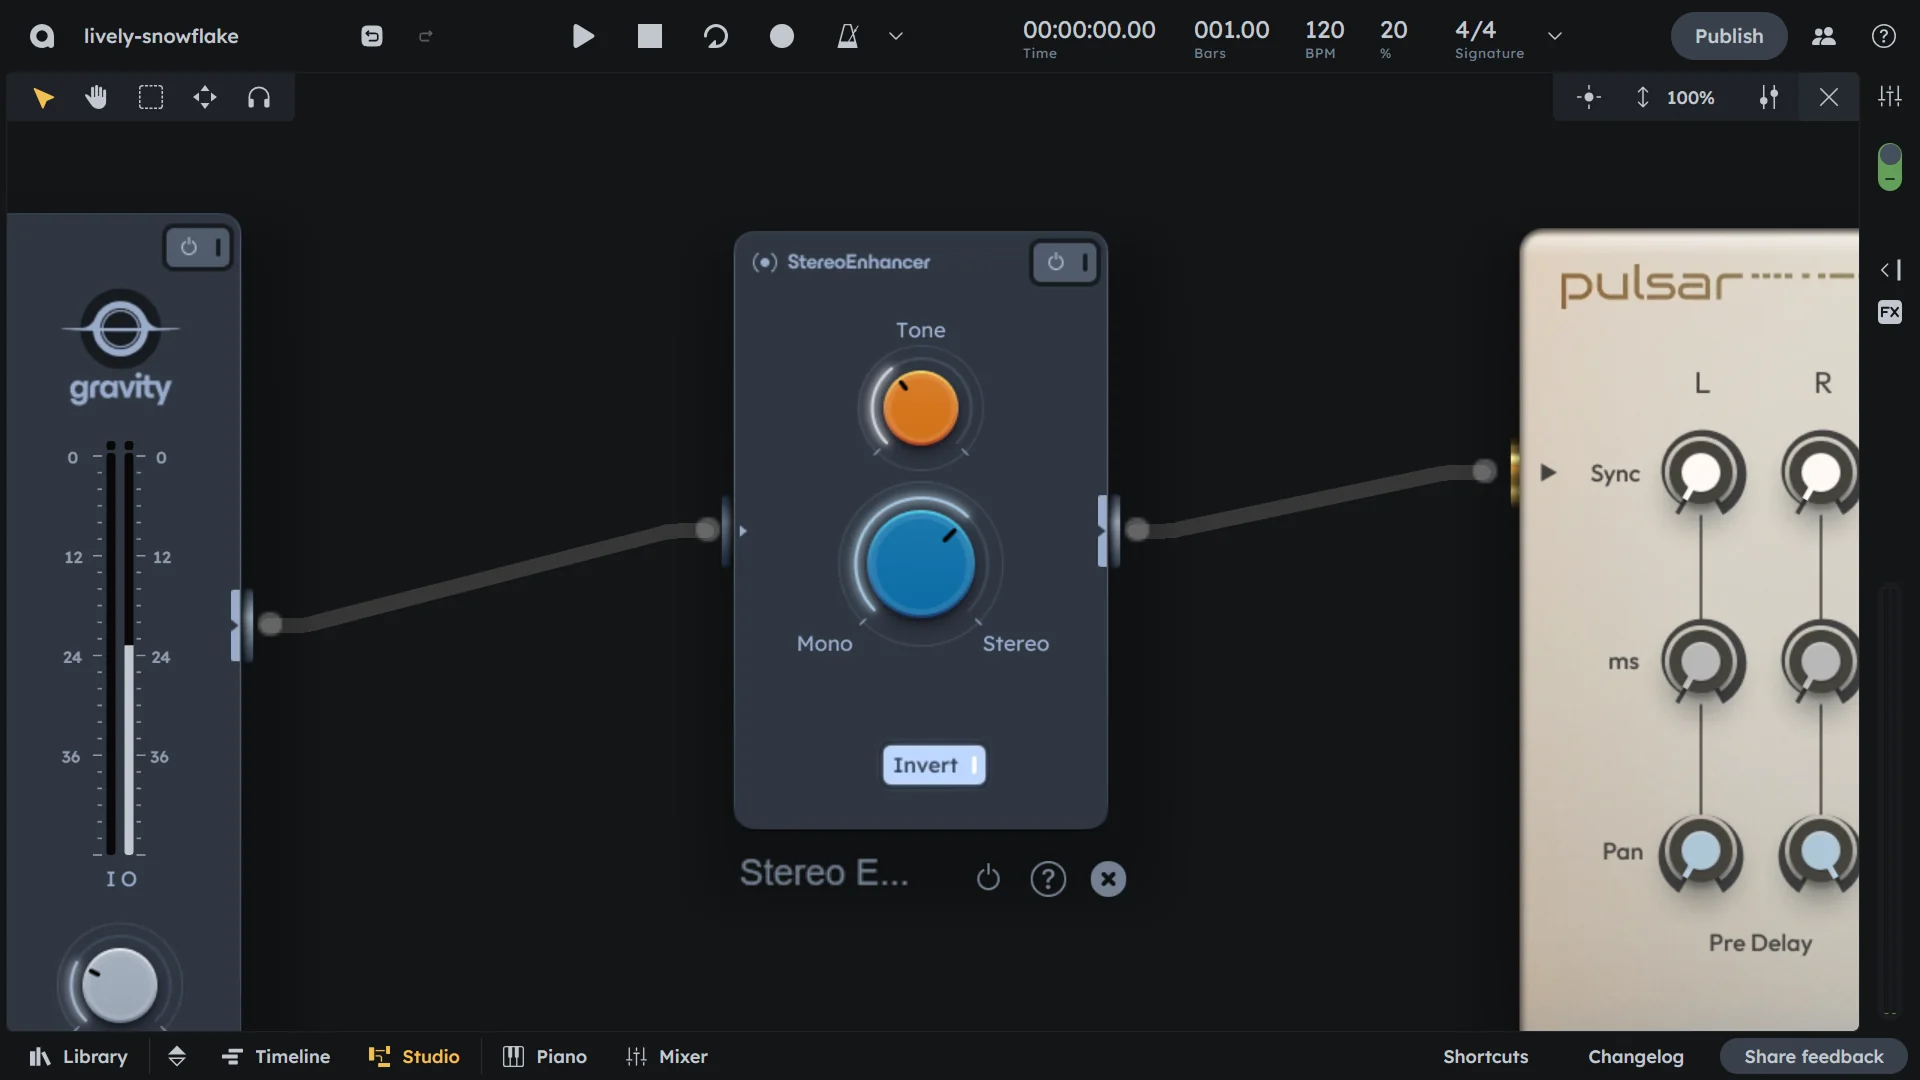Click the help icon in top bar

pos(1884,36)
